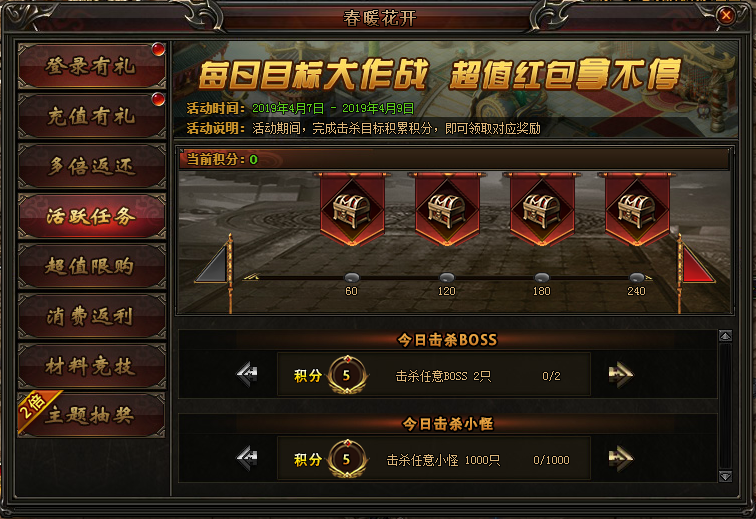Image resolution: width=756 pixels, height=519 pixels.
Task: Open the 登录有礼 tab
Action: point(92,66)
